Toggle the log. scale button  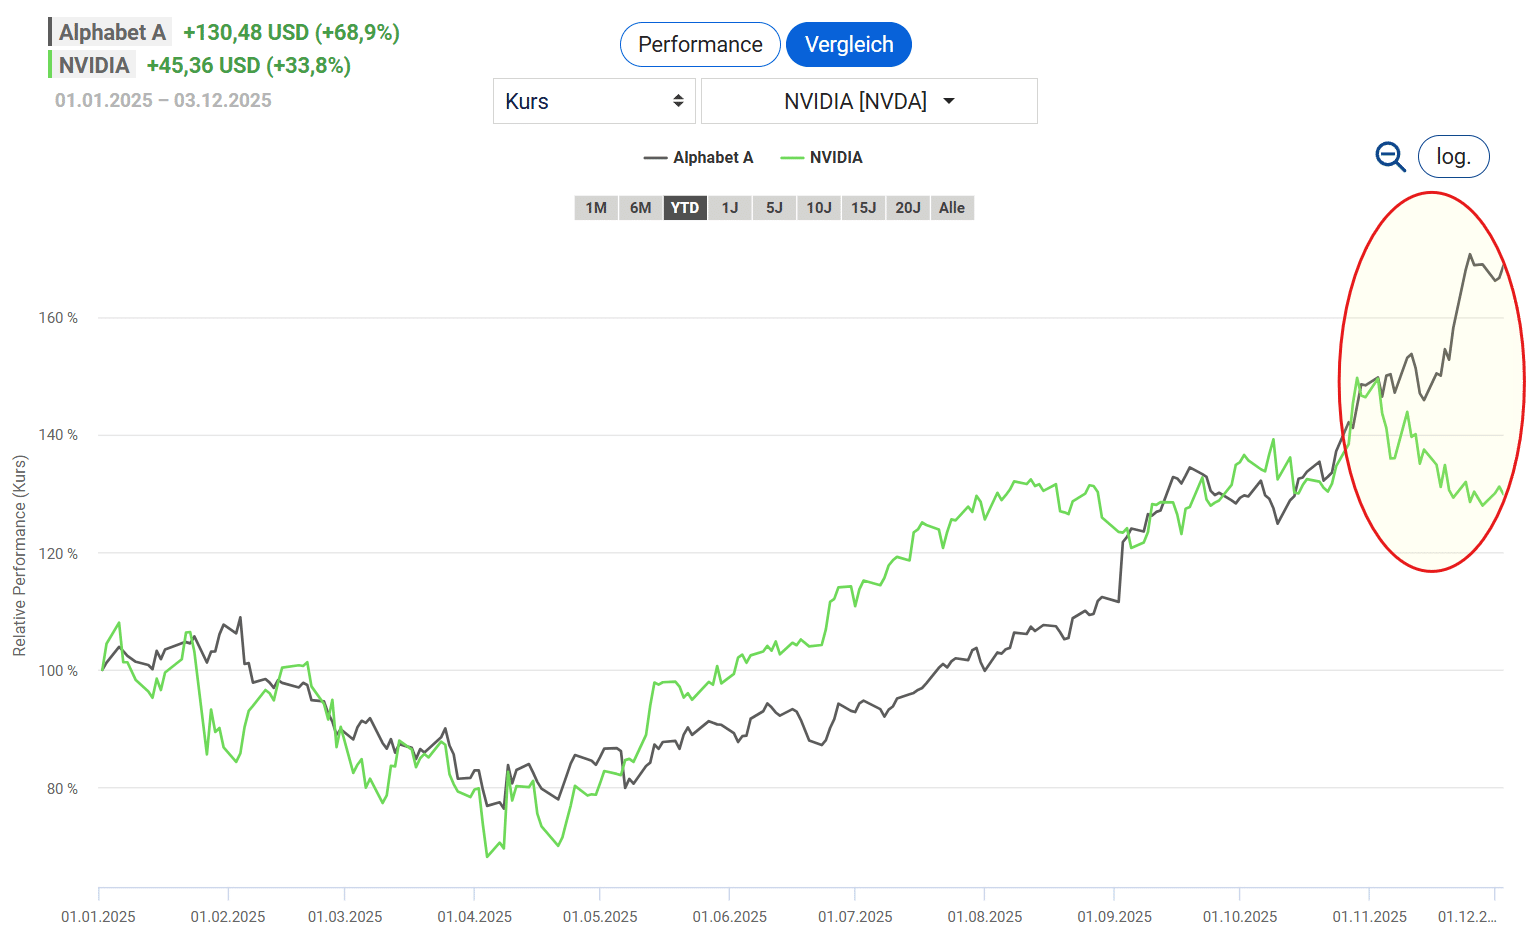click(1453, 157)
